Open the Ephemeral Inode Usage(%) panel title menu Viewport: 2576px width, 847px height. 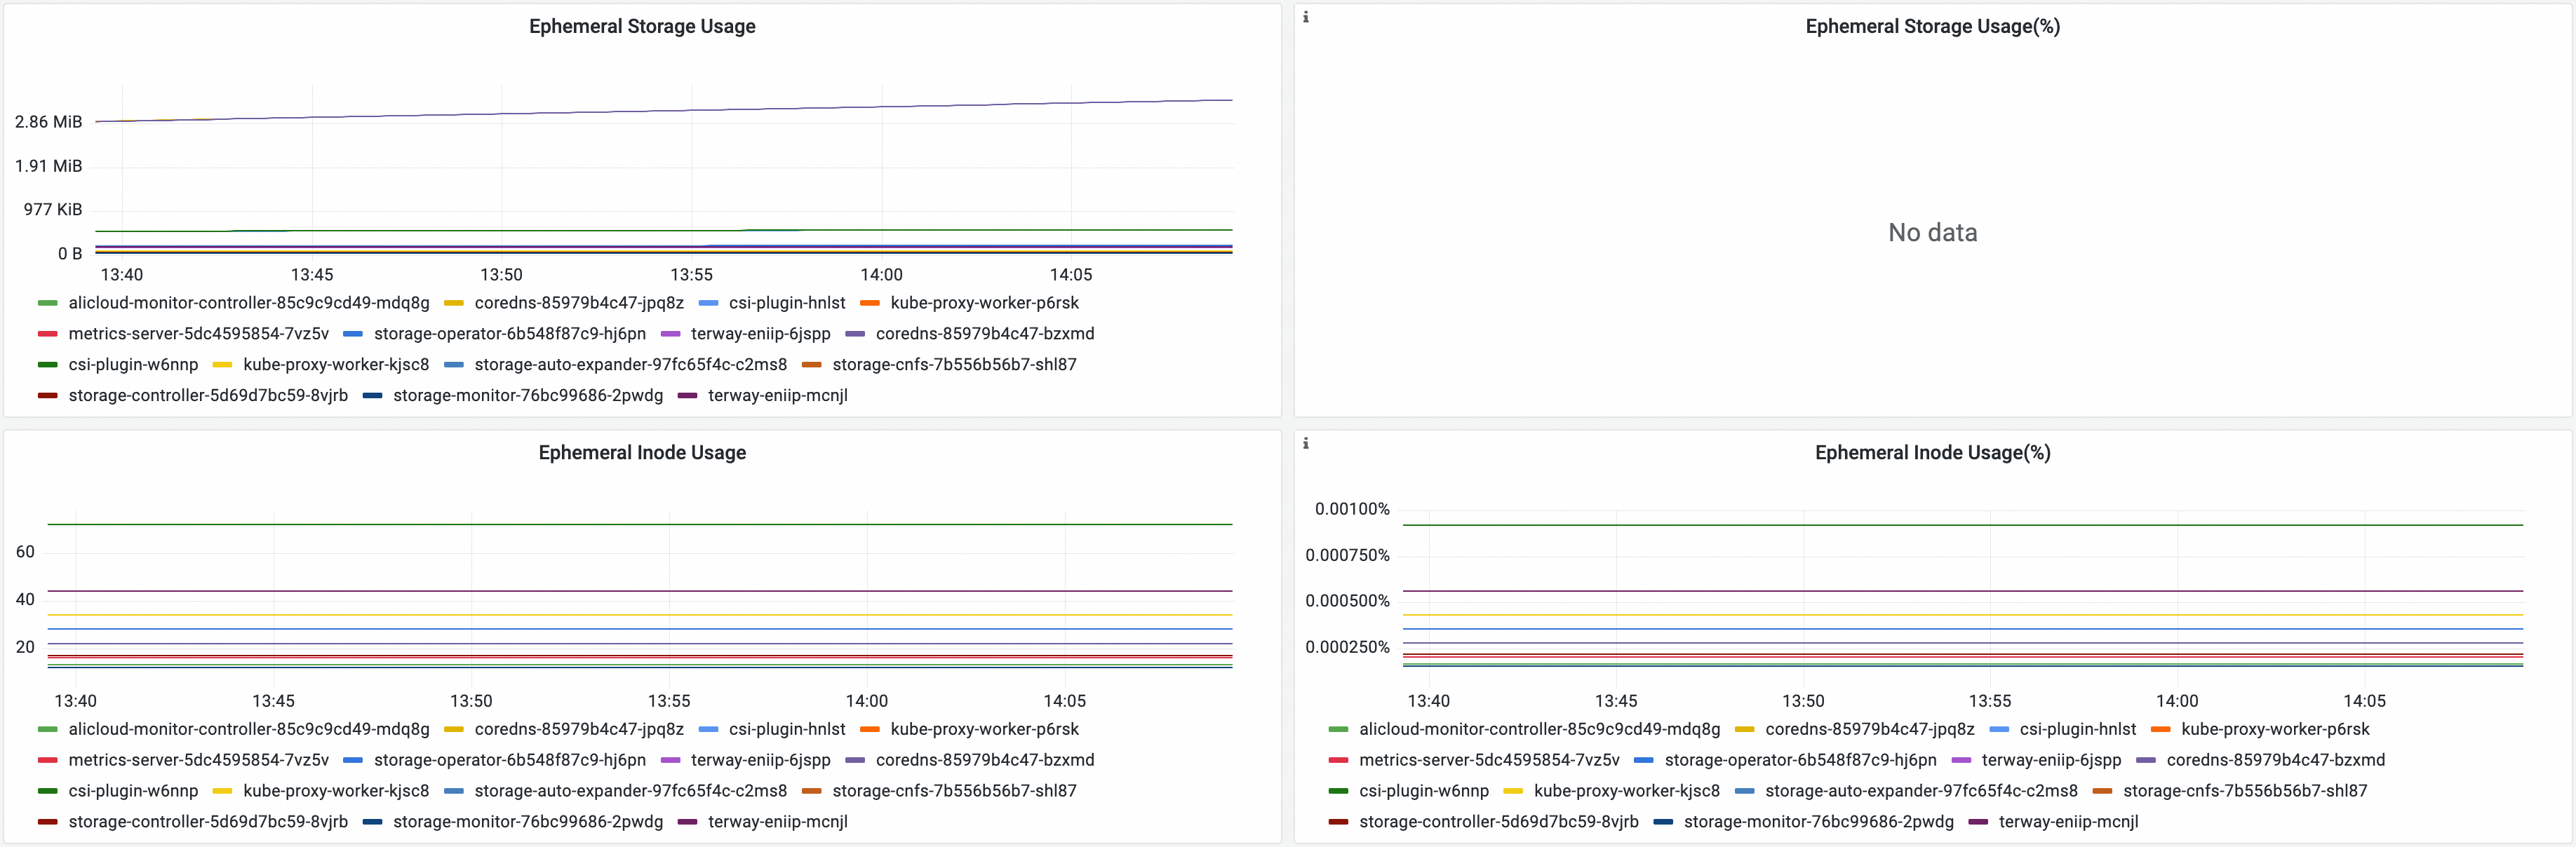pos(1932,452)
